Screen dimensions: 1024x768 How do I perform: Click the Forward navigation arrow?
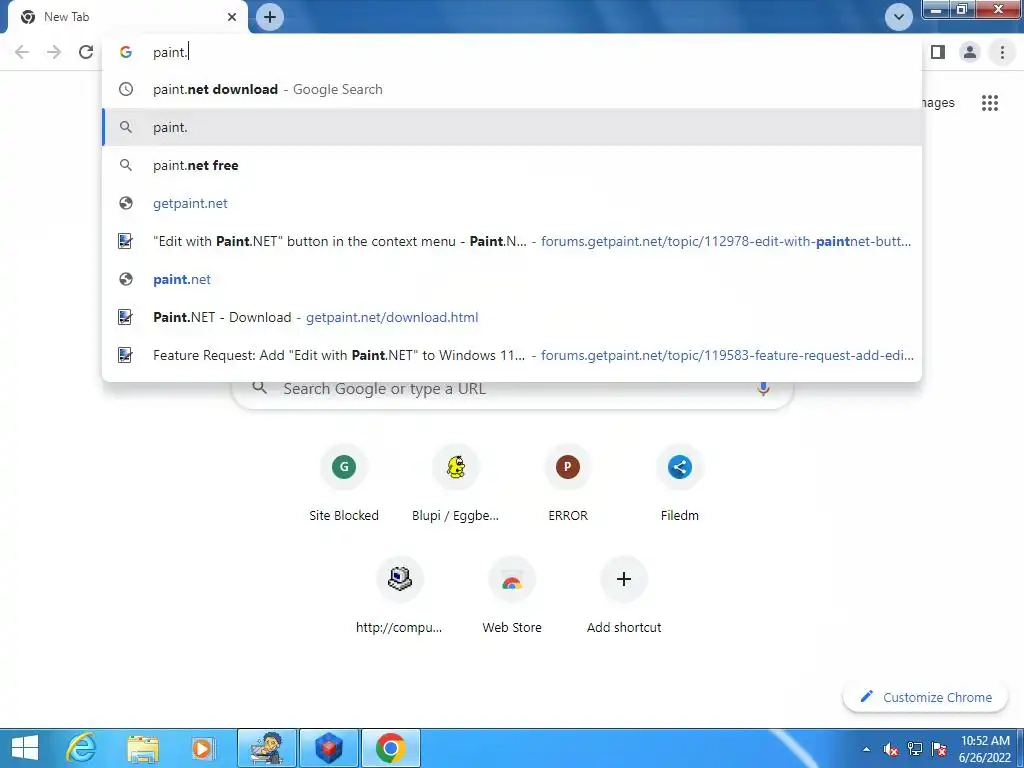(x=54, y=52)
